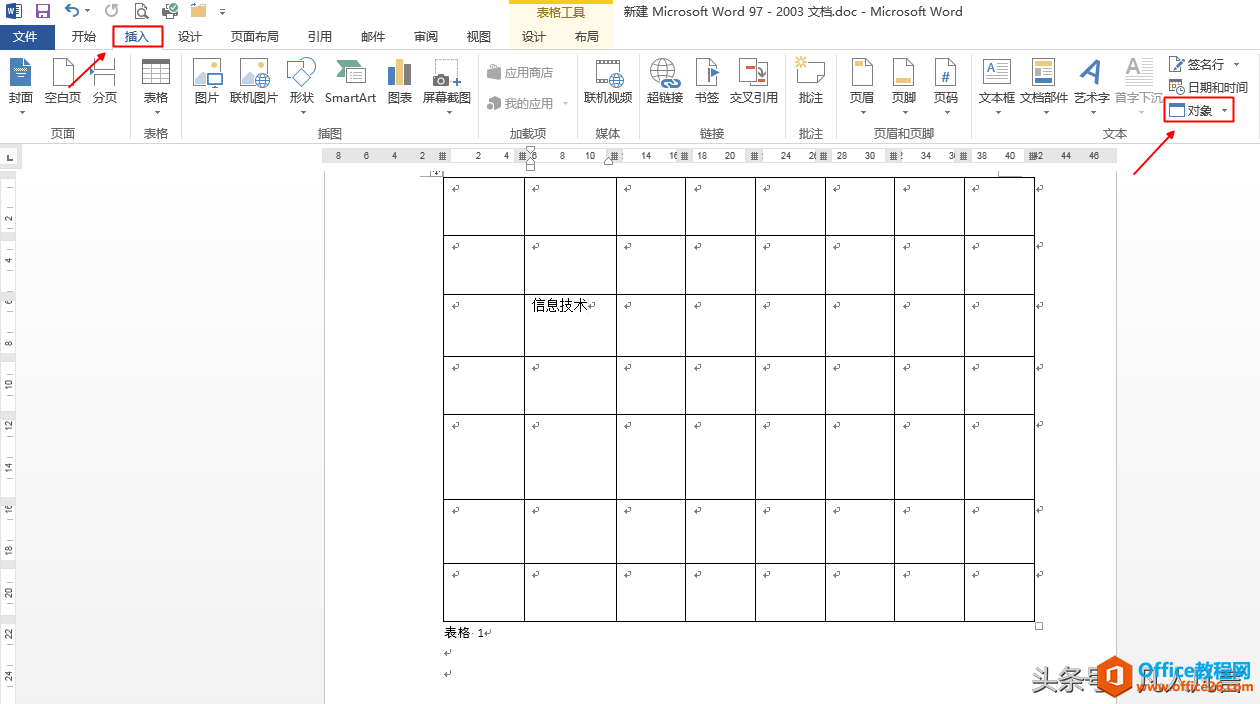Image resolution: width=1260 pixels, height=704 pixels.
Task: Insert a cross-reference (交叉引用)
Action: click(x=753, y=82)
